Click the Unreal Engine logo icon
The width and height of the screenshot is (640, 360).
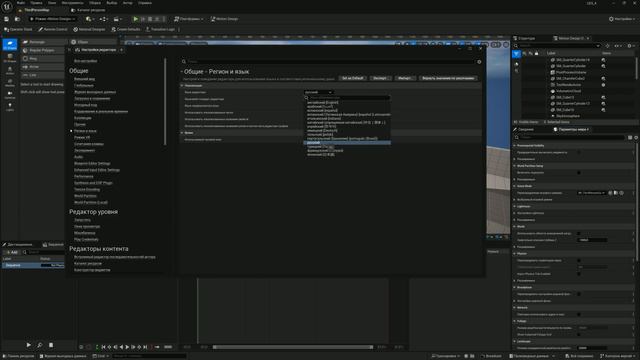point(7,6)
